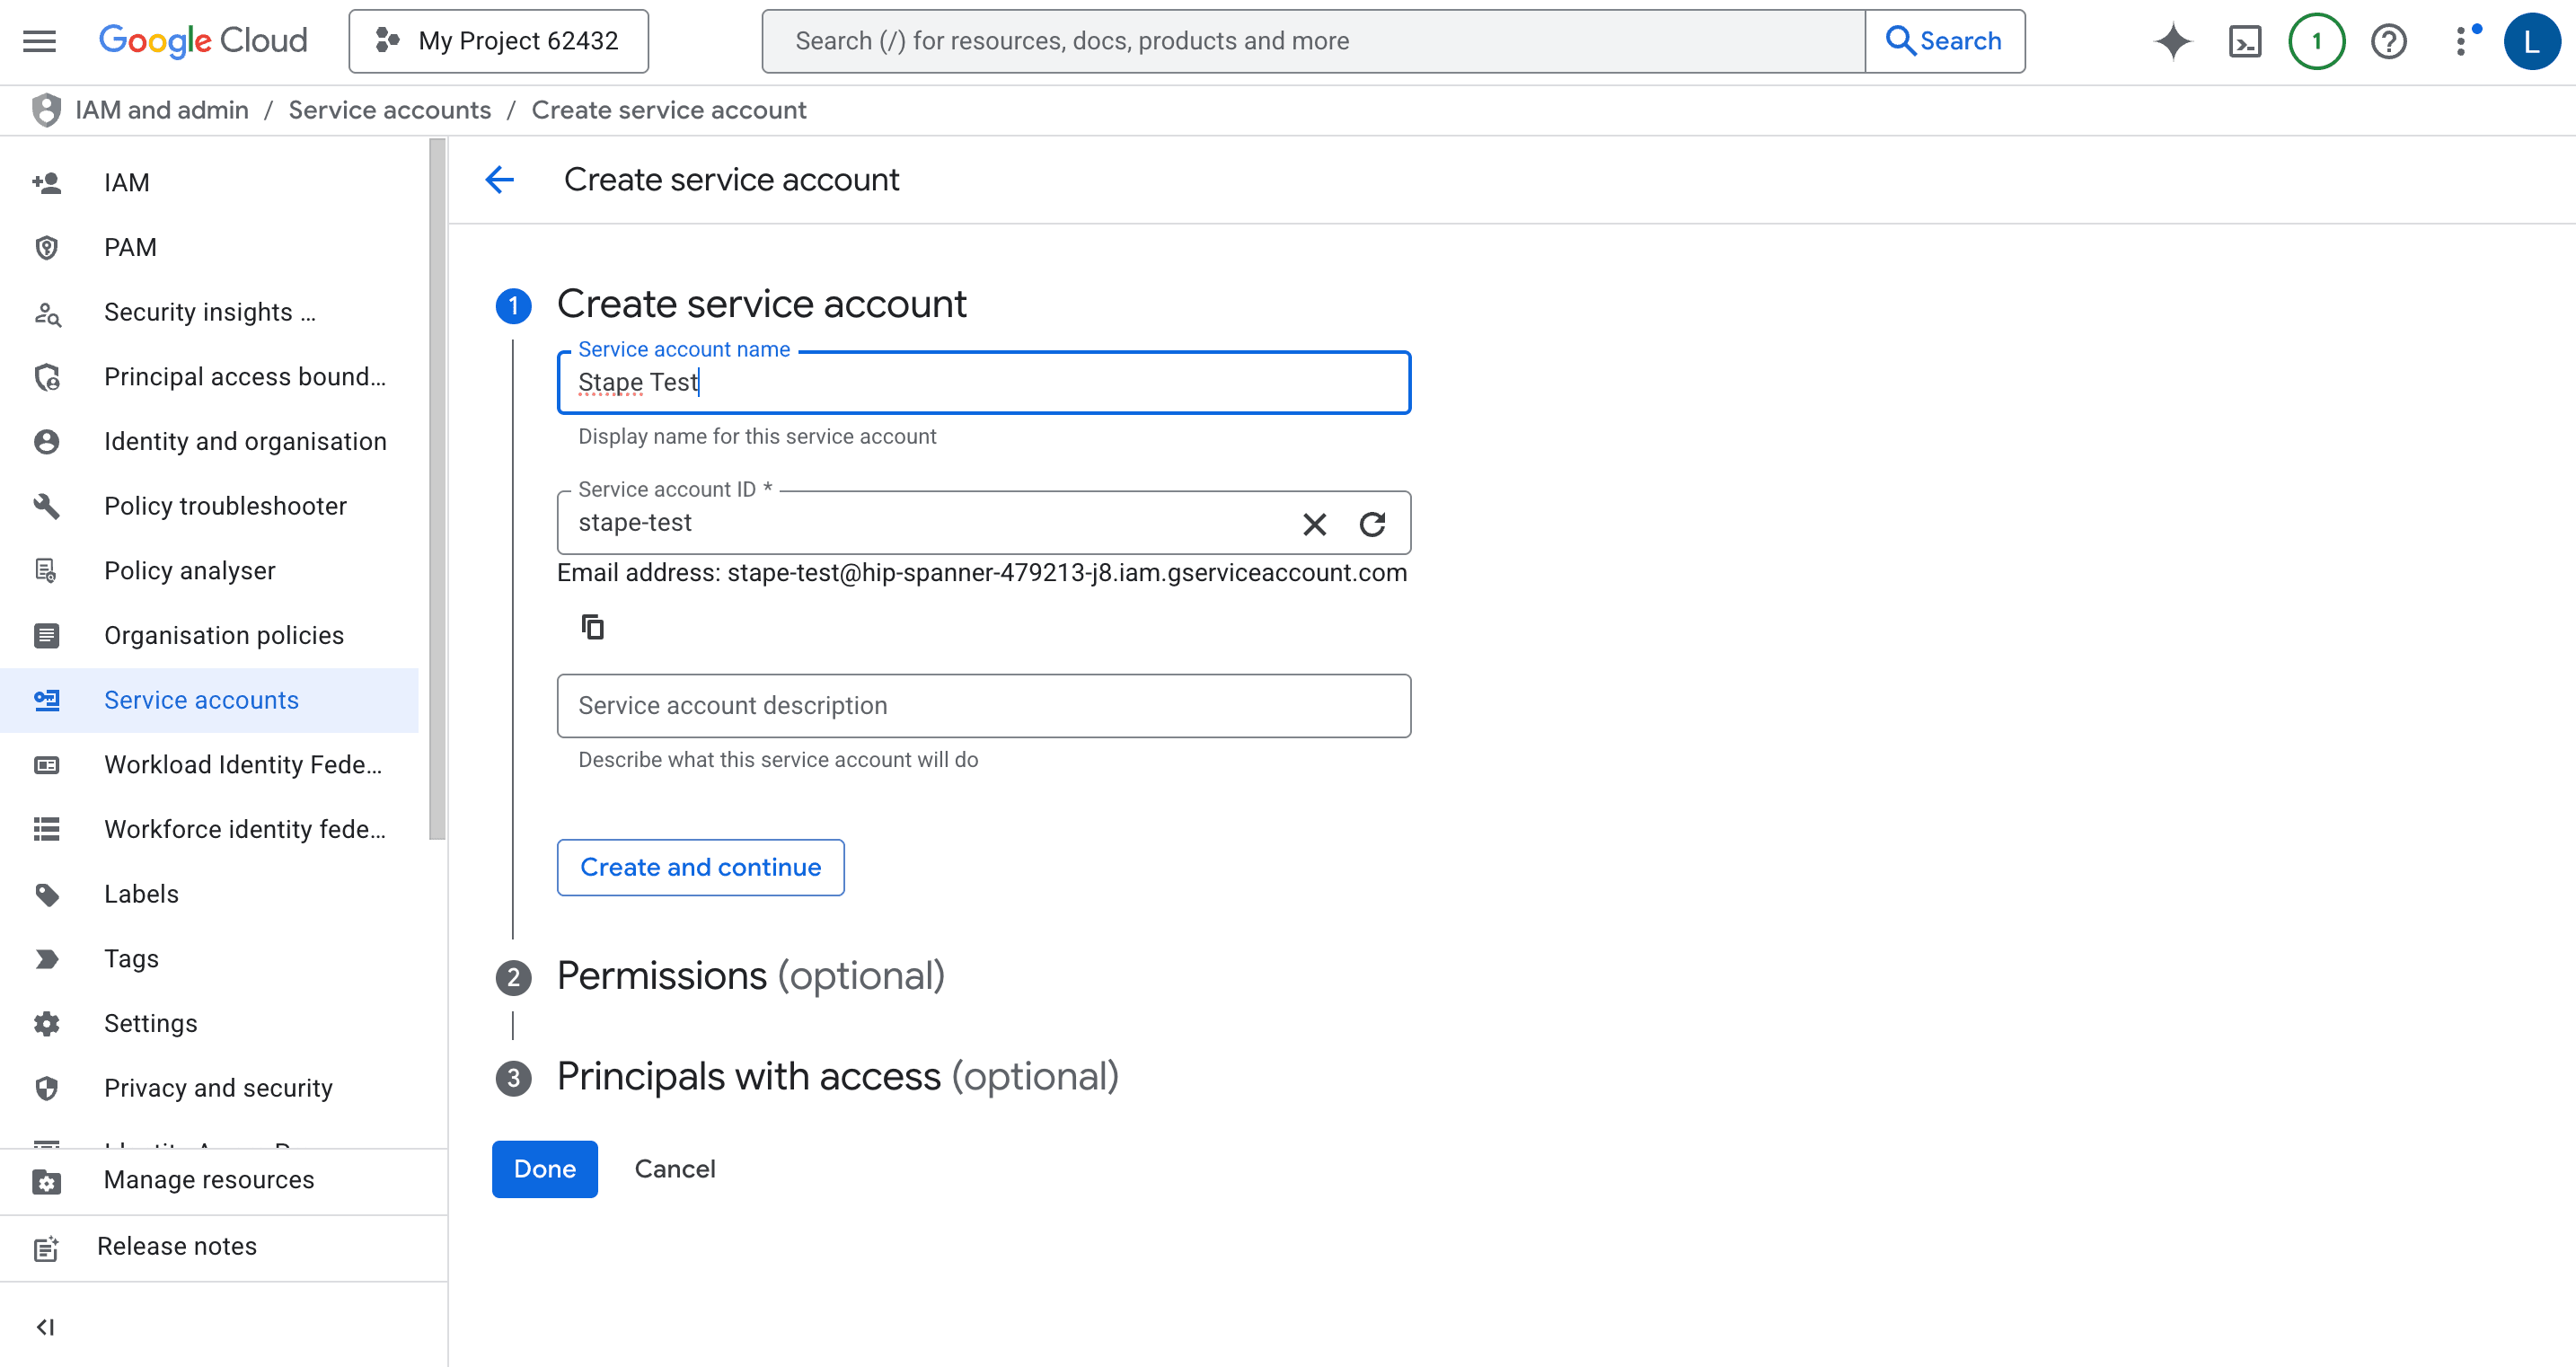
Task: Open the My Project 62432 project selector
Action: 498,41
